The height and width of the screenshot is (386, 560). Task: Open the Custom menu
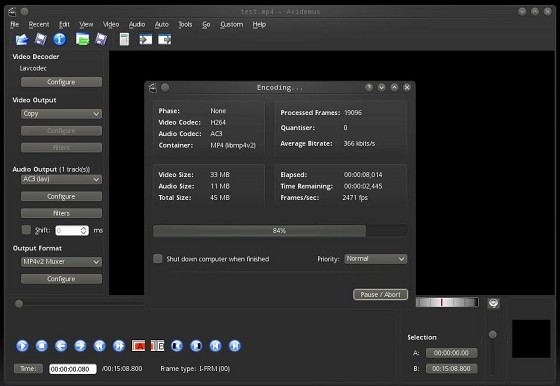point(231,24)
